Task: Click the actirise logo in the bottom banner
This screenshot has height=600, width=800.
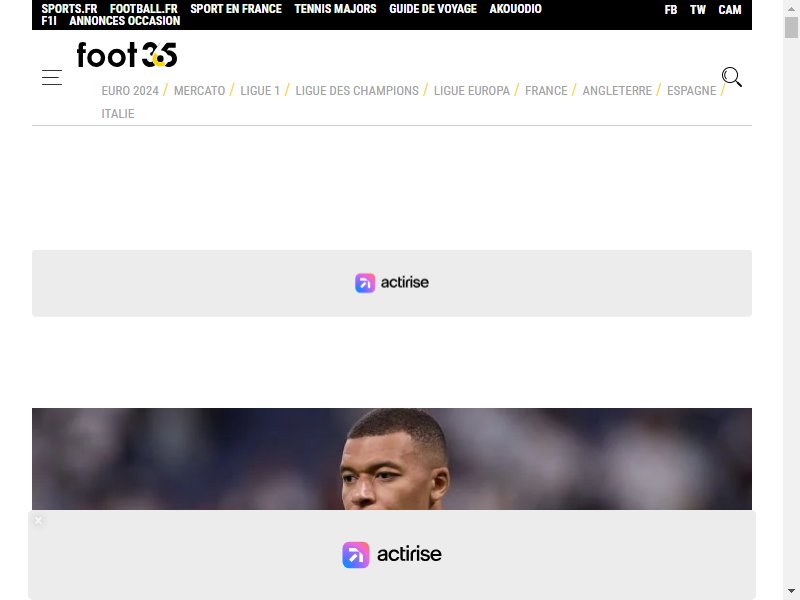Action: [392, 555]
